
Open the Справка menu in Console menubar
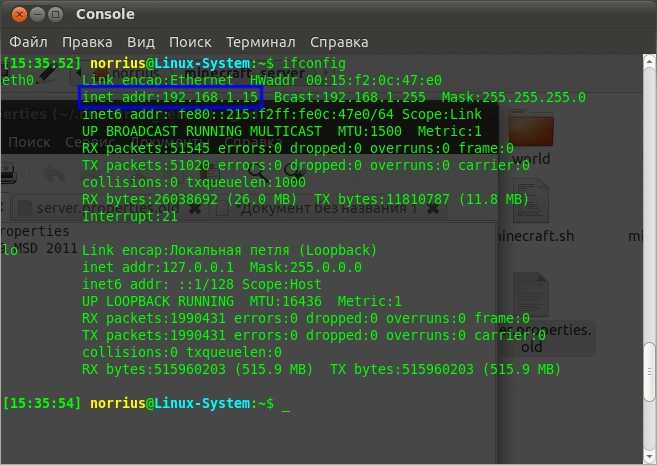(x=339, y=42)
